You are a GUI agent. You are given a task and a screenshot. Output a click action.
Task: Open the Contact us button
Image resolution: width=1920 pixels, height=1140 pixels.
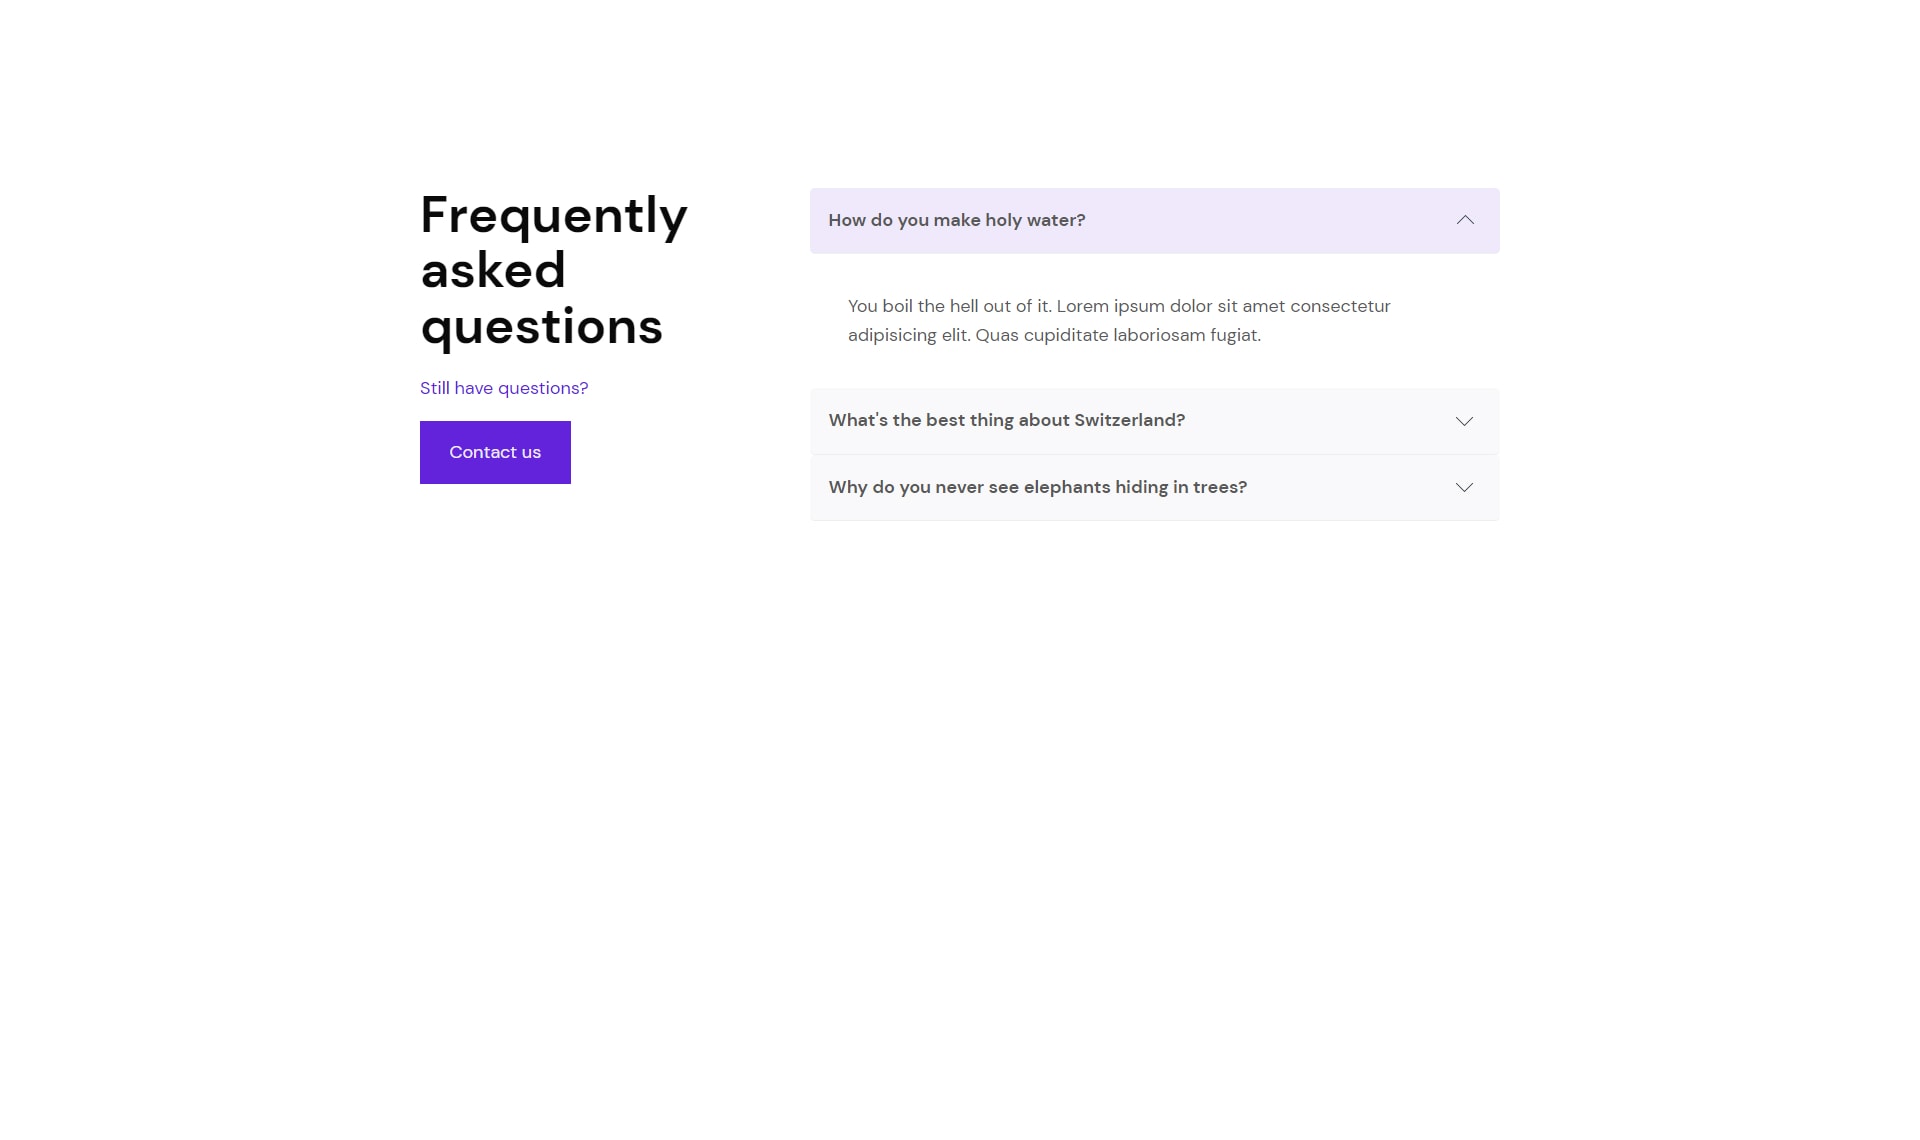coord(495,452)
